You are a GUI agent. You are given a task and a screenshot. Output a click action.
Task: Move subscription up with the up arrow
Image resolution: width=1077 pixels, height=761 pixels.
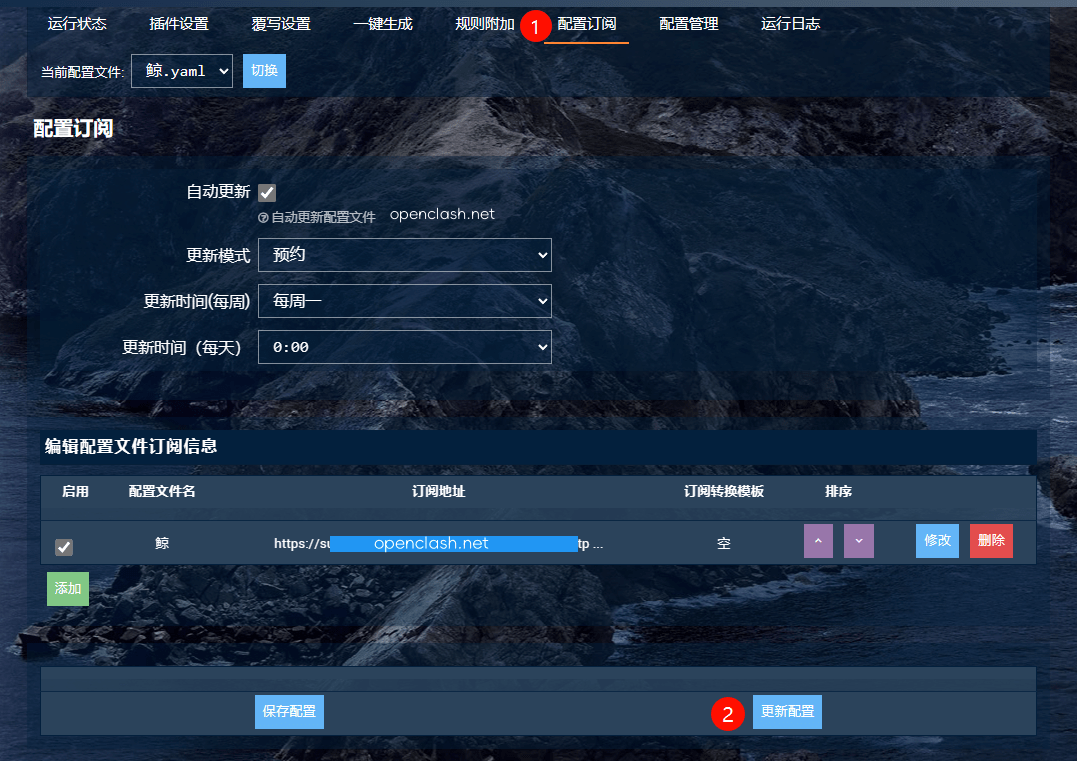pyautogui.click(x=818, y=541)
